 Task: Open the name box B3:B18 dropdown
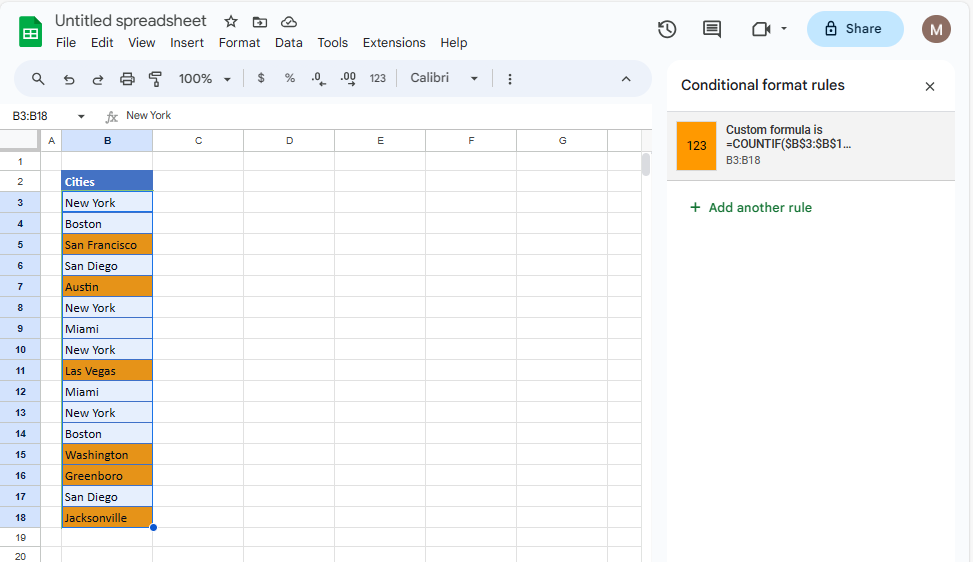[x=81, y=116]
